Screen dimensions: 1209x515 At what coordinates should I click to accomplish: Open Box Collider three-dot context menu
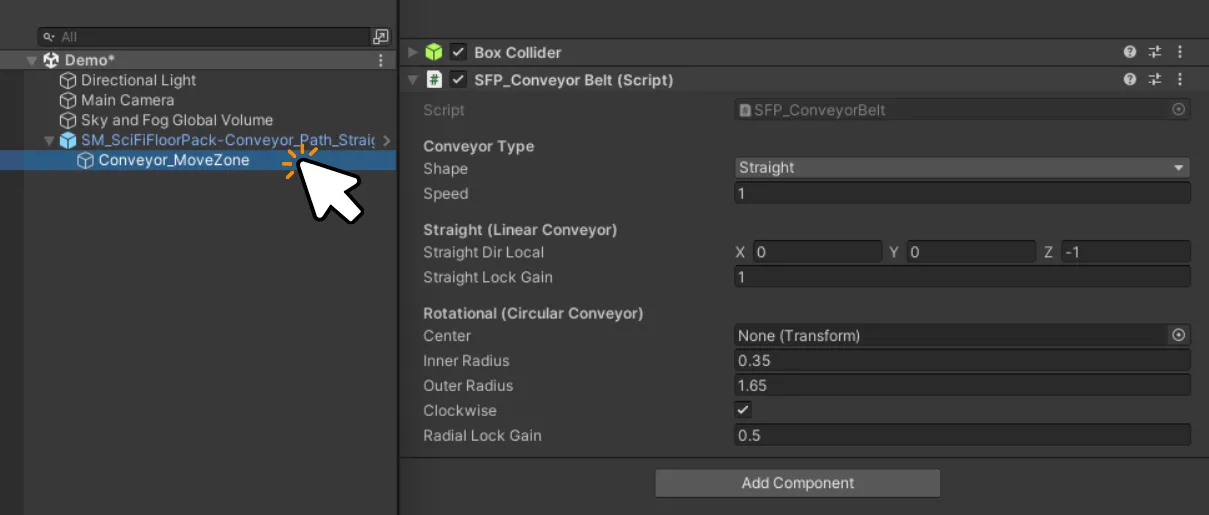(1180, 52)
